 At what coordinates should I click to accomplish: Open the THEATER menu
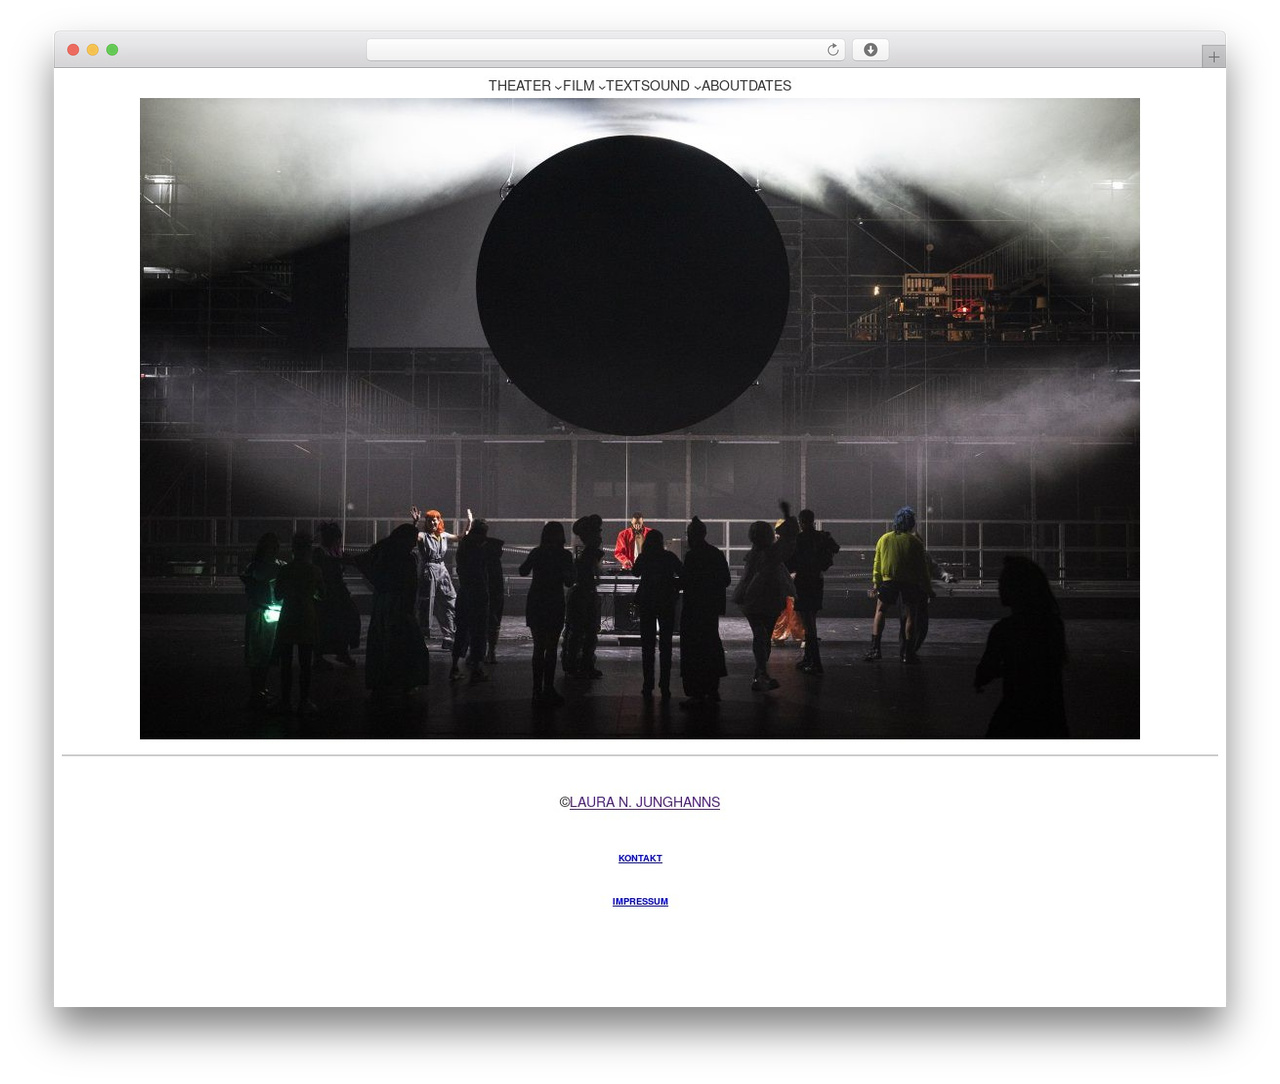pyautogui.click(x=519, y=86)
